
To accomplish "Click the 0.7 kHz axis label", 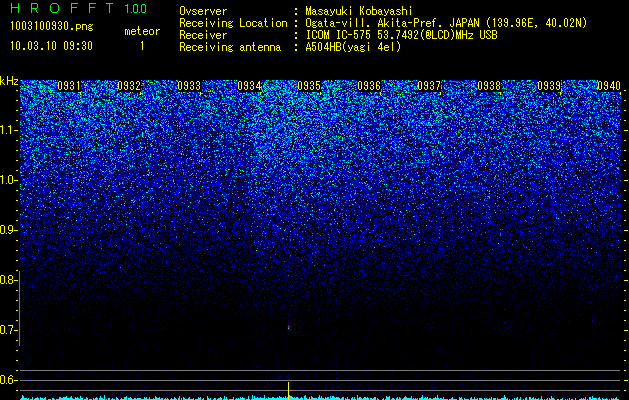I will (7, 330).
